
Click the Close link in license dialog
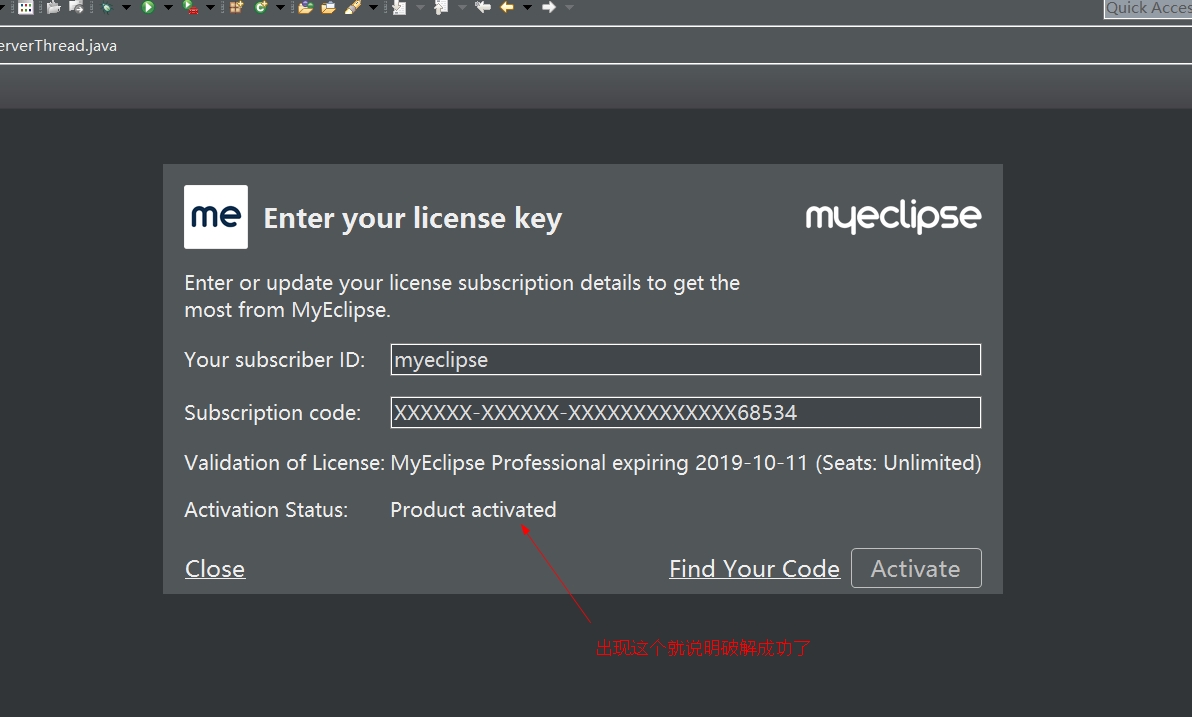(x=215, y=569)
